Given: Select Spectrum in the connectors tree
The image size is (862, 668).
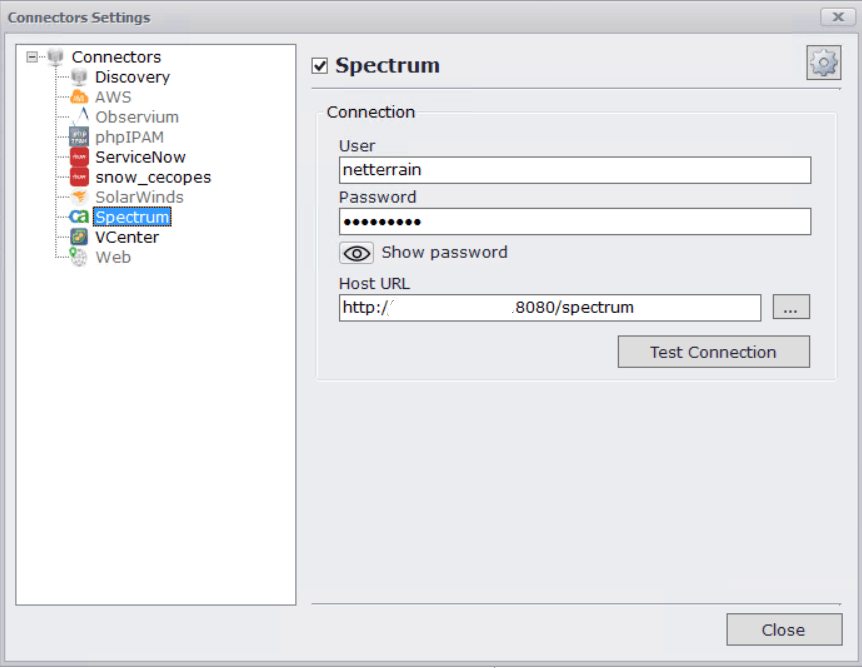Looking at the screenshot, I should 132,217.
